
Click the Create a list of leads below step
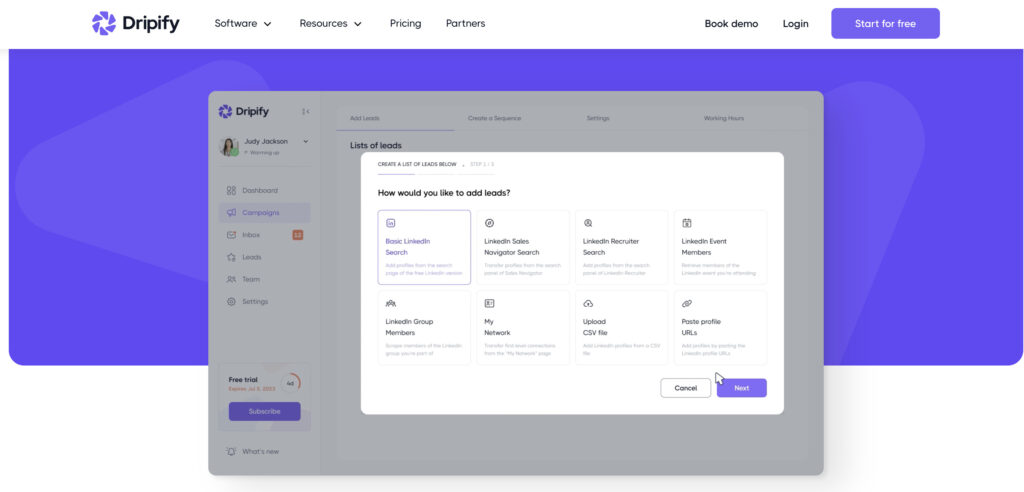click(x=417, y=165)
